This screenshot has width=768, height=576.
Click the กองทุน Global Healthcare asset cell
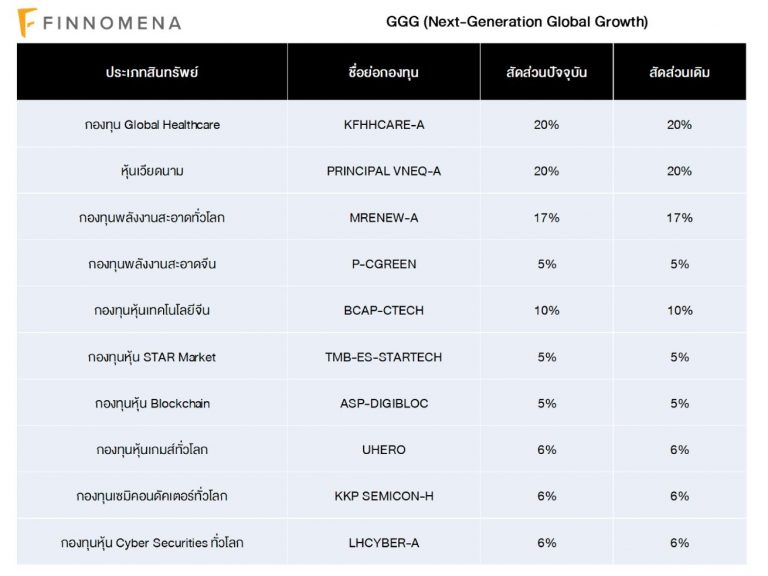(x=152, y=125)
